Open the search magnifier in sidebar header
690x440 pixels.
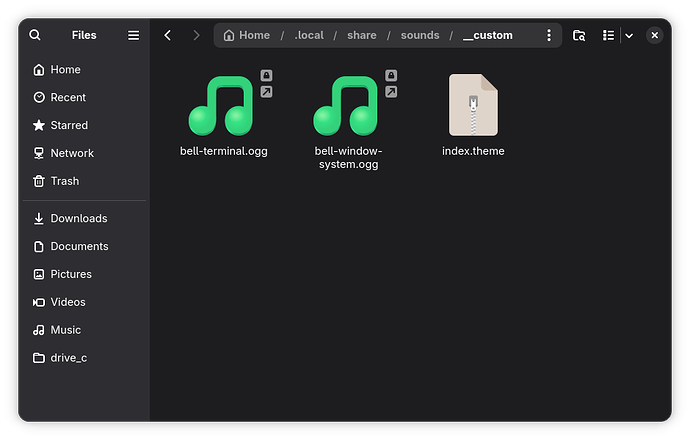35,35
